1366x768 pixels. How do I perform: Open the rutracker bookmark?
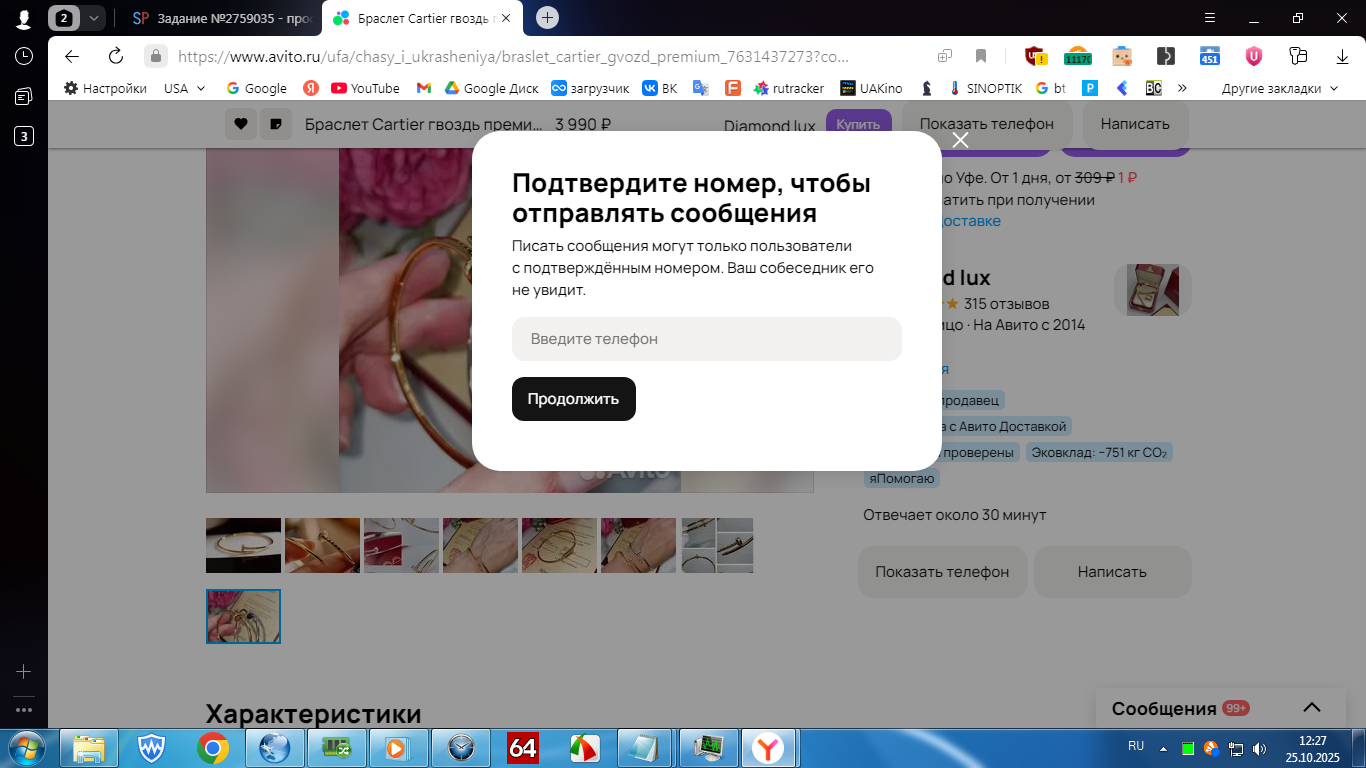click(x=790, y=88)
